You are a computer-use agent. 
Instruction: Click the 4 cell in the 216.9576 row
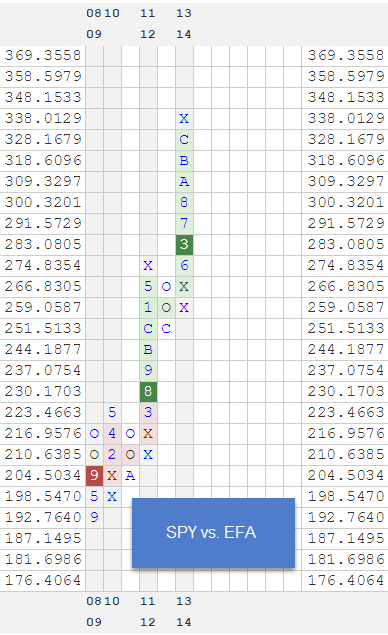coord(112,434)
